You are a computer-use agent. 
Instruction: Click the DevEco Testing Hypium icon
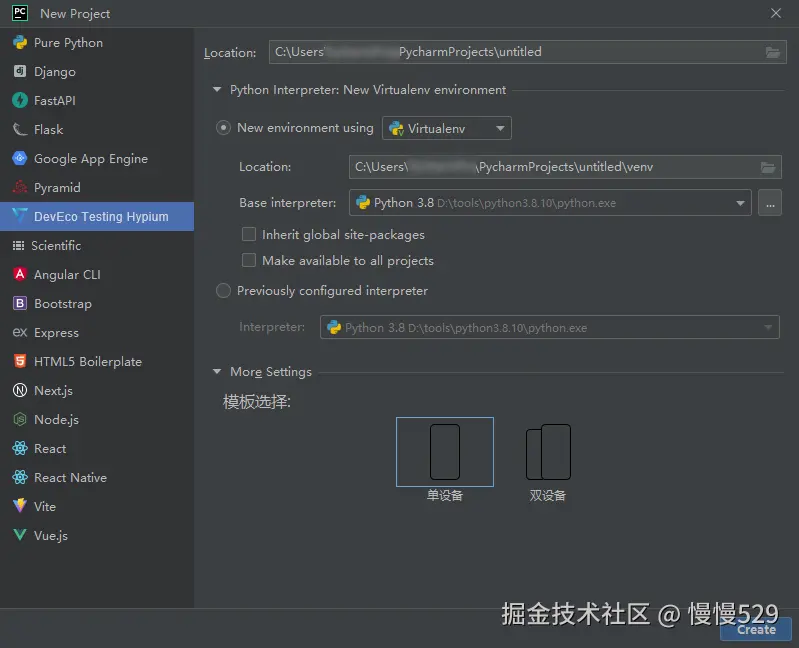coord(20,215)
